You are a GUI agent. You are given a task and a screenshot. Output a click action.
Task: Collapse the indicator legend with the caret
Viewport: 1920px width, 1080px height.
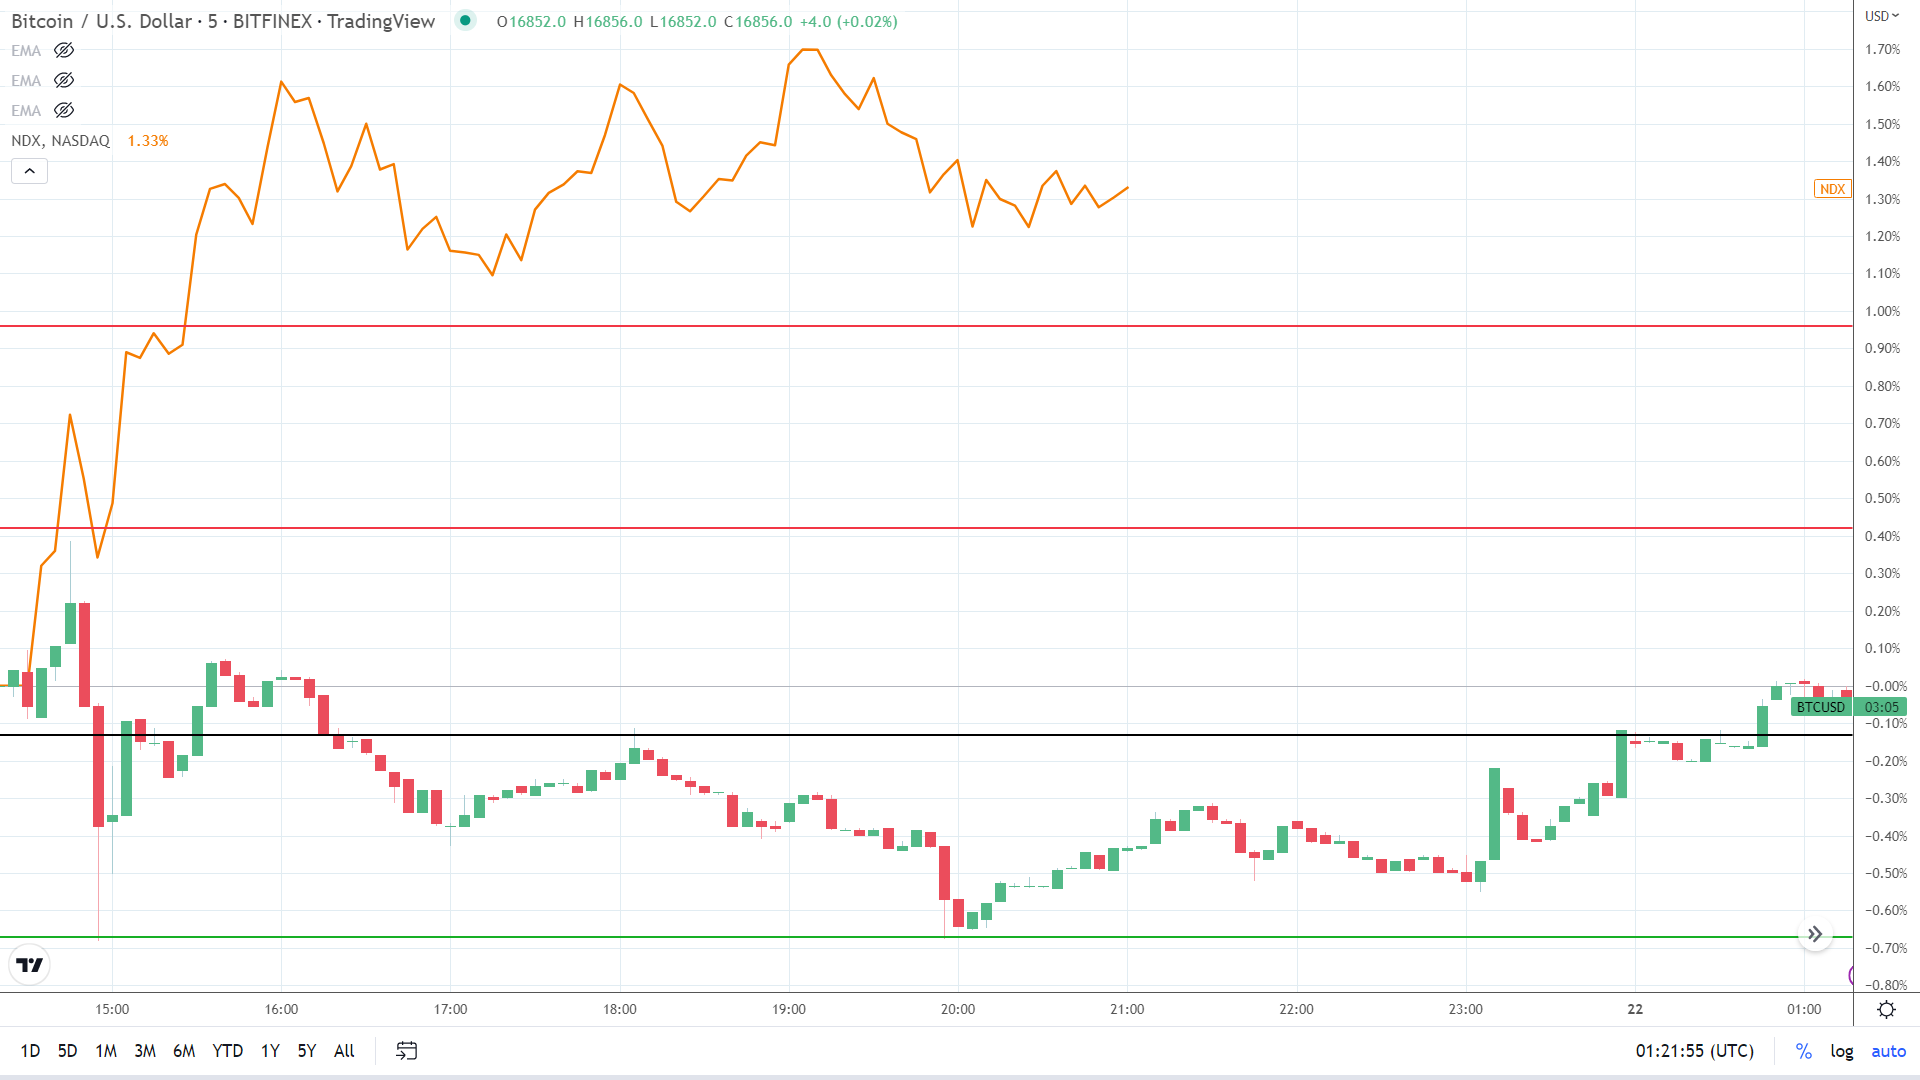point(30,171)
